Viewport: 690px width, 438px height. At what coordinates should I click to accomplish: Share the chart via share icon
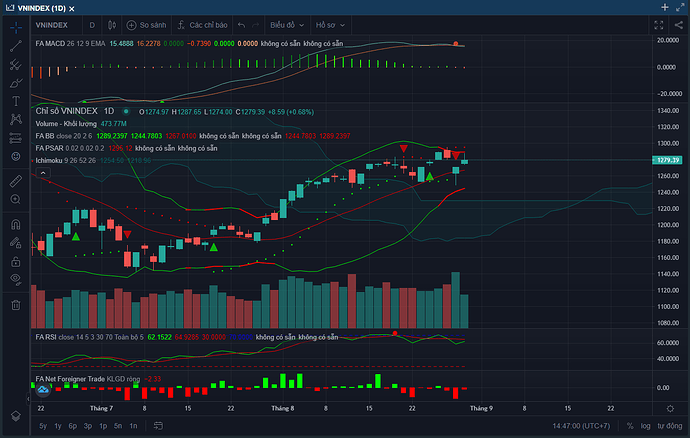click(679, 25)
